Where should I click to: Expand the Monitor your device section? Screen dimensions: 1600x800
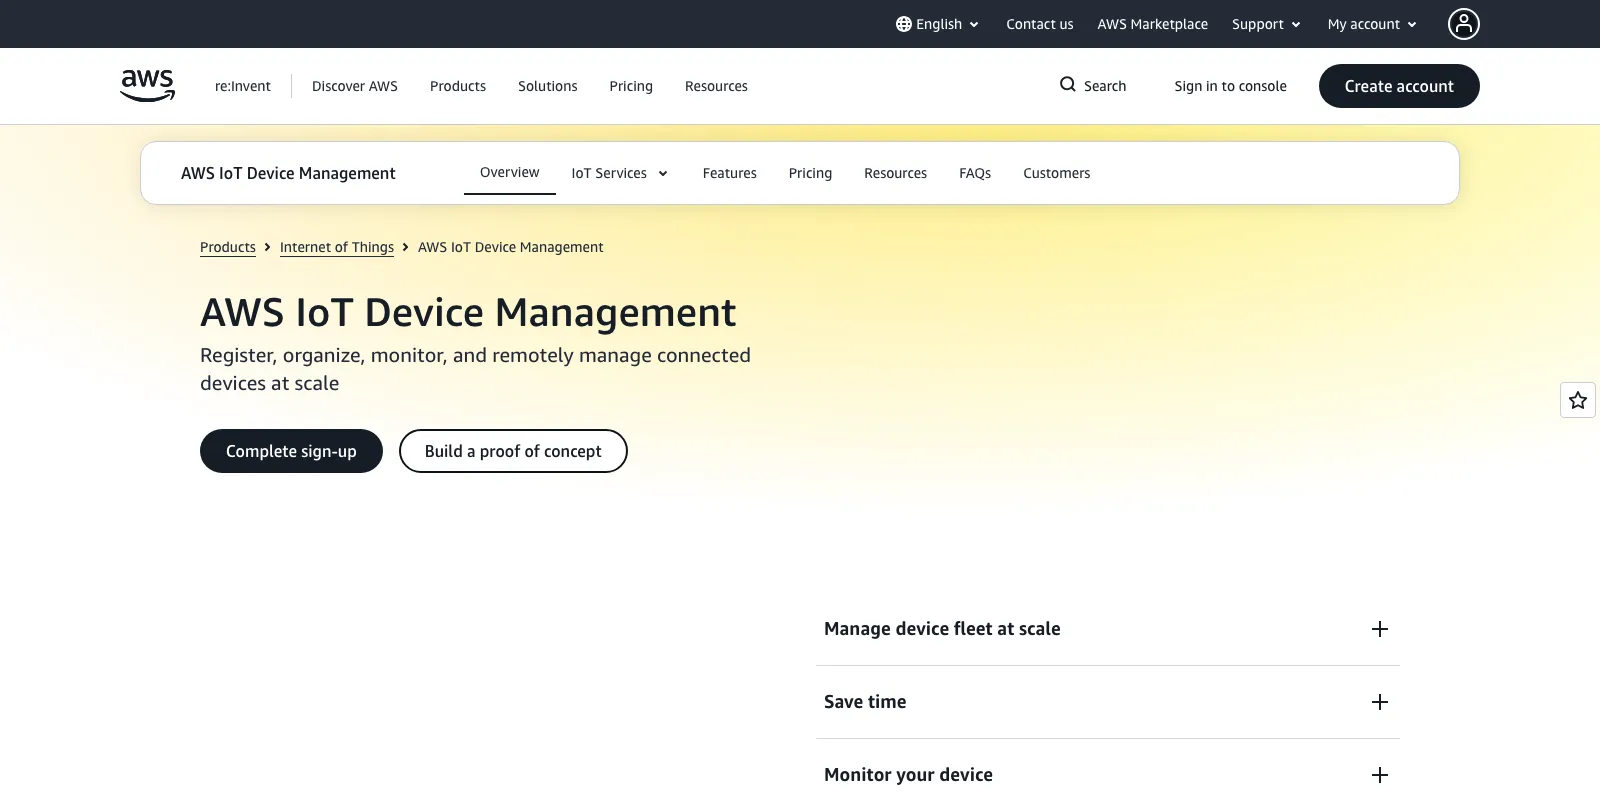(x=1108, y=775)
